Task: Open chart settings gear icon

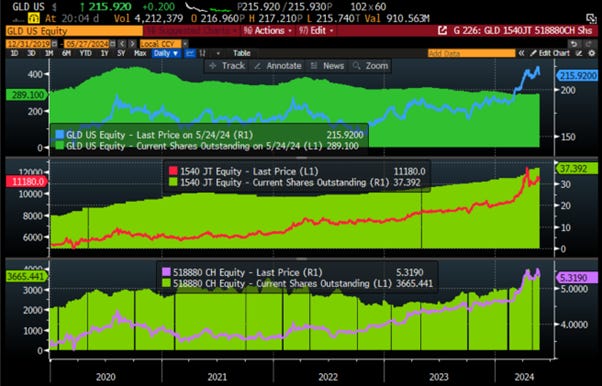Action: 592,53
